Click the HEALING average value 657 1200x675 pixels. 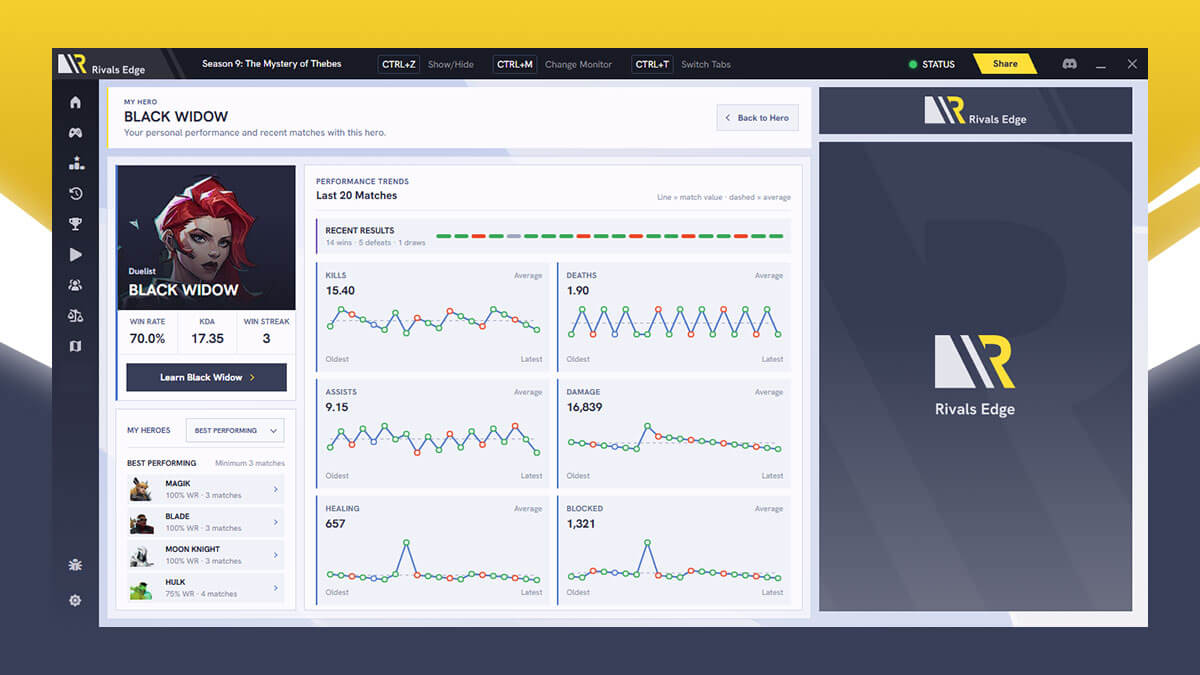pos(335,523)
